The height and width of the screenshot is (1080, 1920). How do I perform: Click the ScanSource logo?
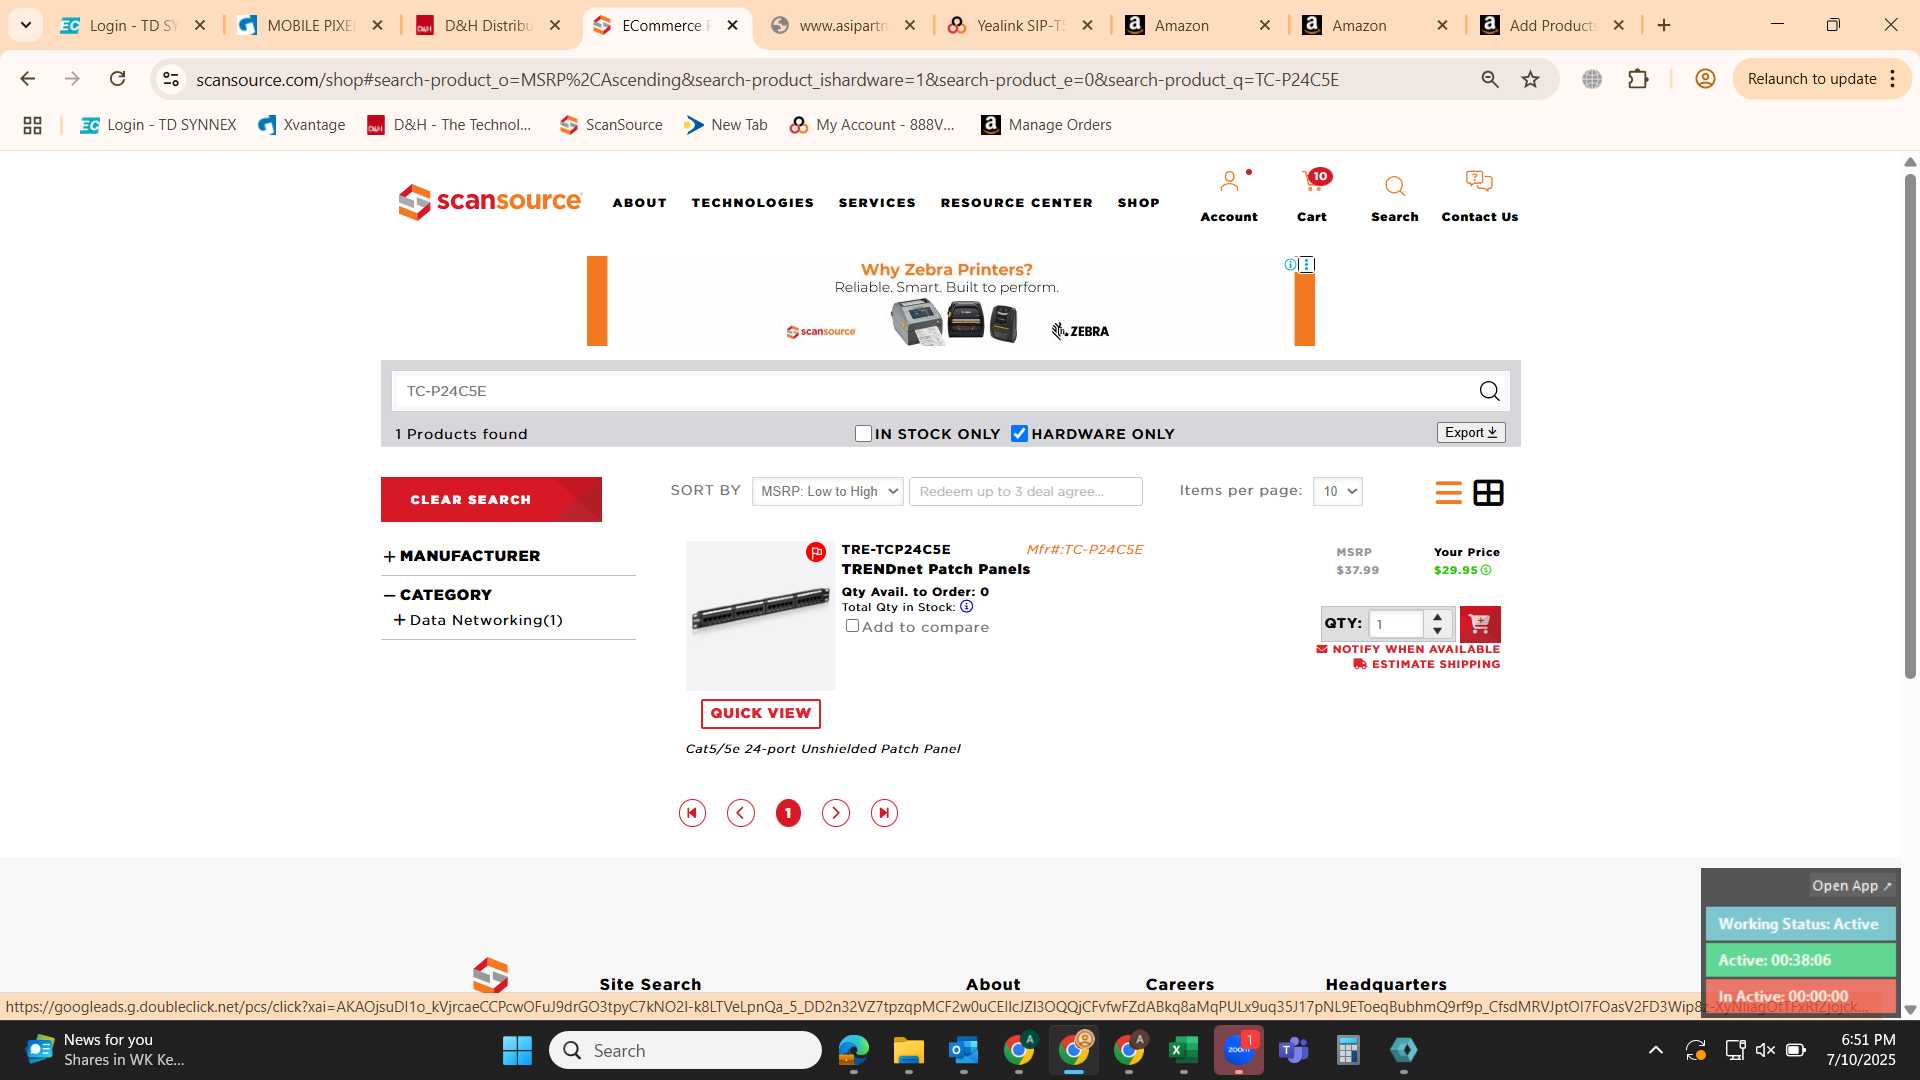[489, 201]
